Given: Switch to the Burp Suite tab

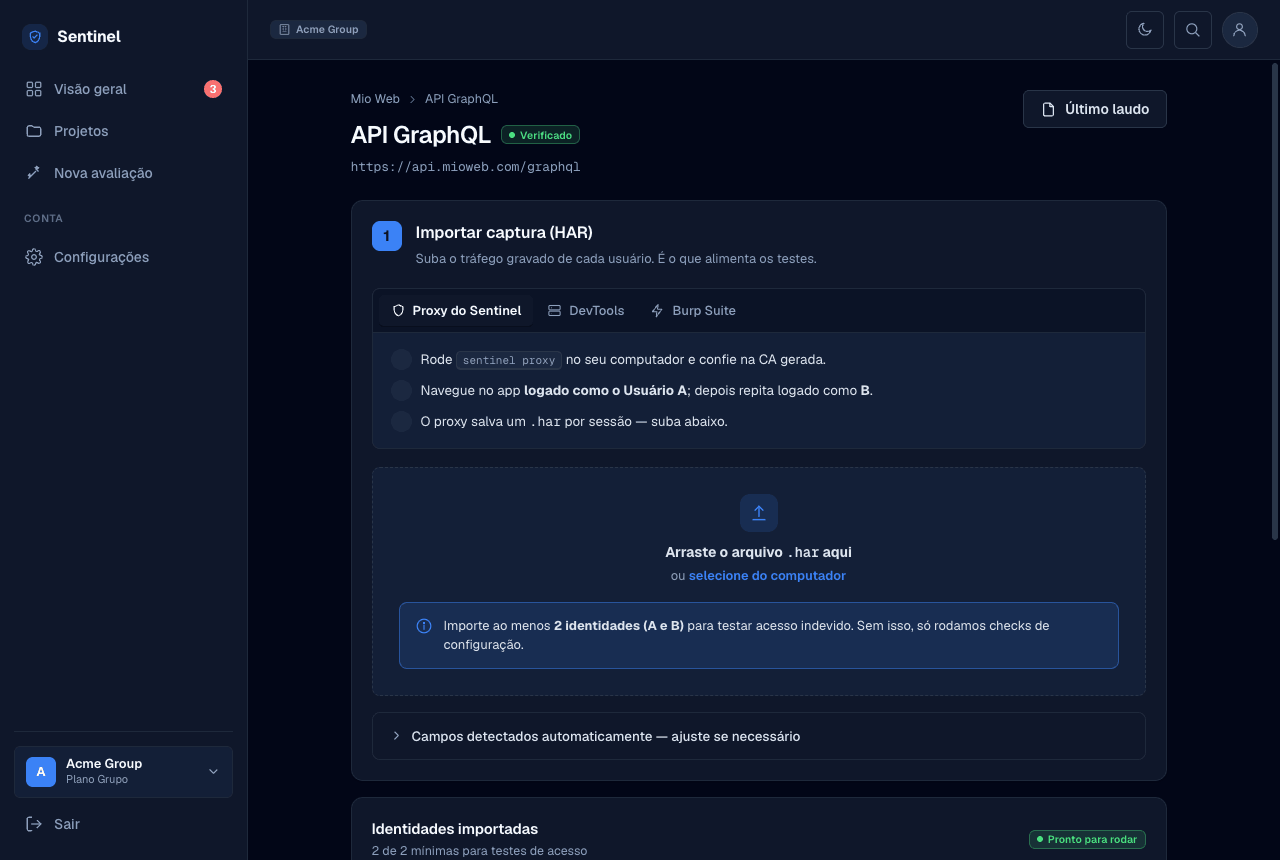Looking at the screenshot, I should (x=693, y=311).
